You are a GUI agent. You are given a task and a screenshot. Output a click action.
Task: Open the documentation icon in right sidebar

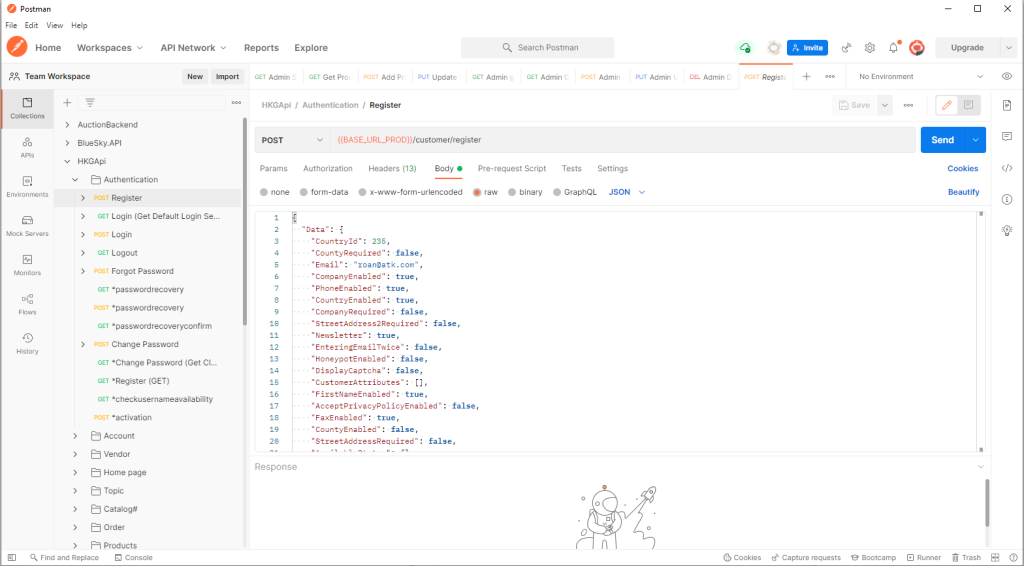click(1007, 105)
